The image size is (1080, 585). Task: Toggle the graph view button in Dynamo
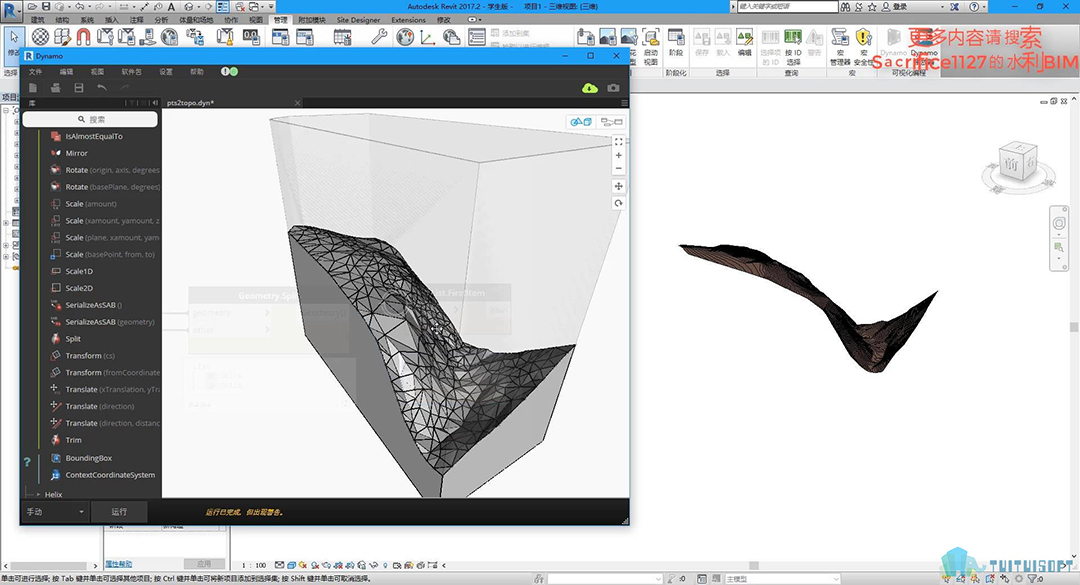tap(610, 122)
